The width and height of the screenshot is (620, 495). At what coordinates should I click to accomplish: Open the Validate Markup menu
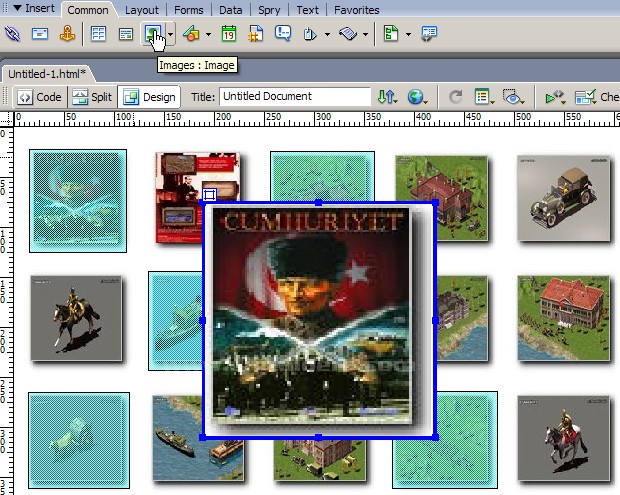(x=555, y=97)
